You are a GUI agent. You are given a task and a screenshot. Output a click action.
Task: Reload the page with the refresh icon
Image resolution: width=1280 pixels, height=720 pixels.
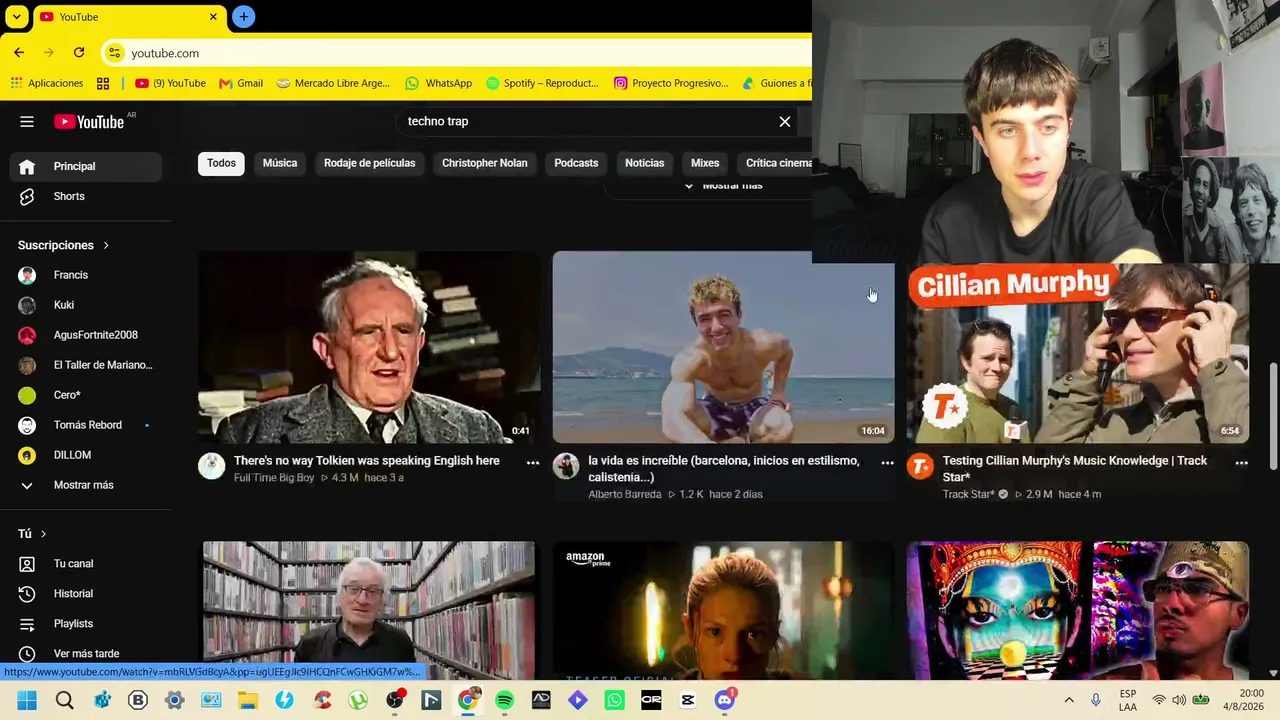(79, 53)
